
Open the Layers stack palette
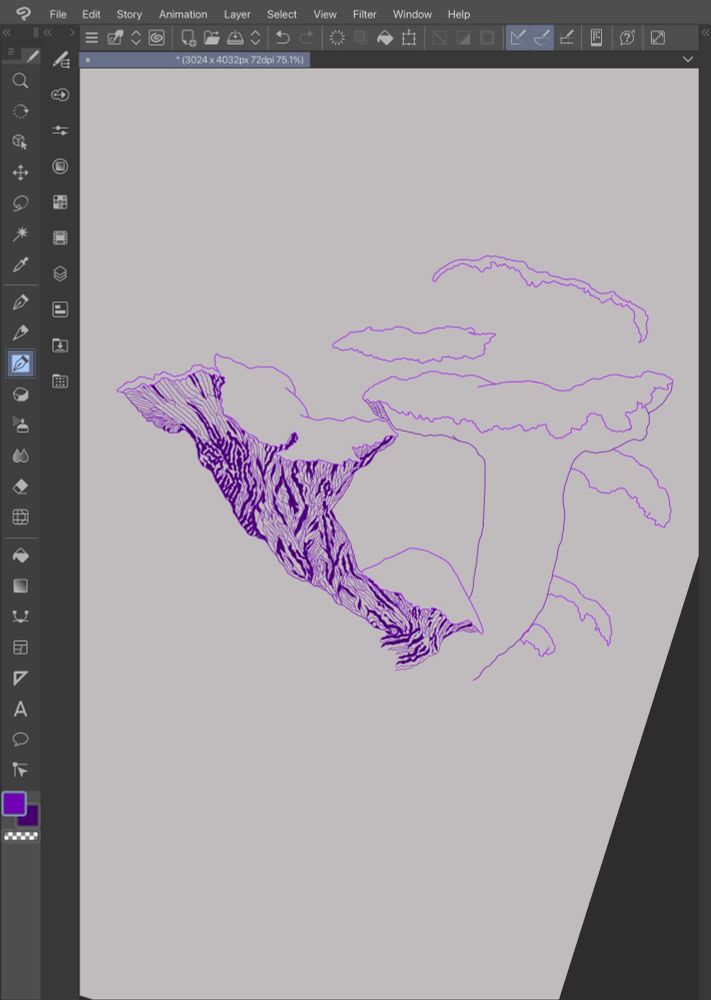[x=61, y=274]
